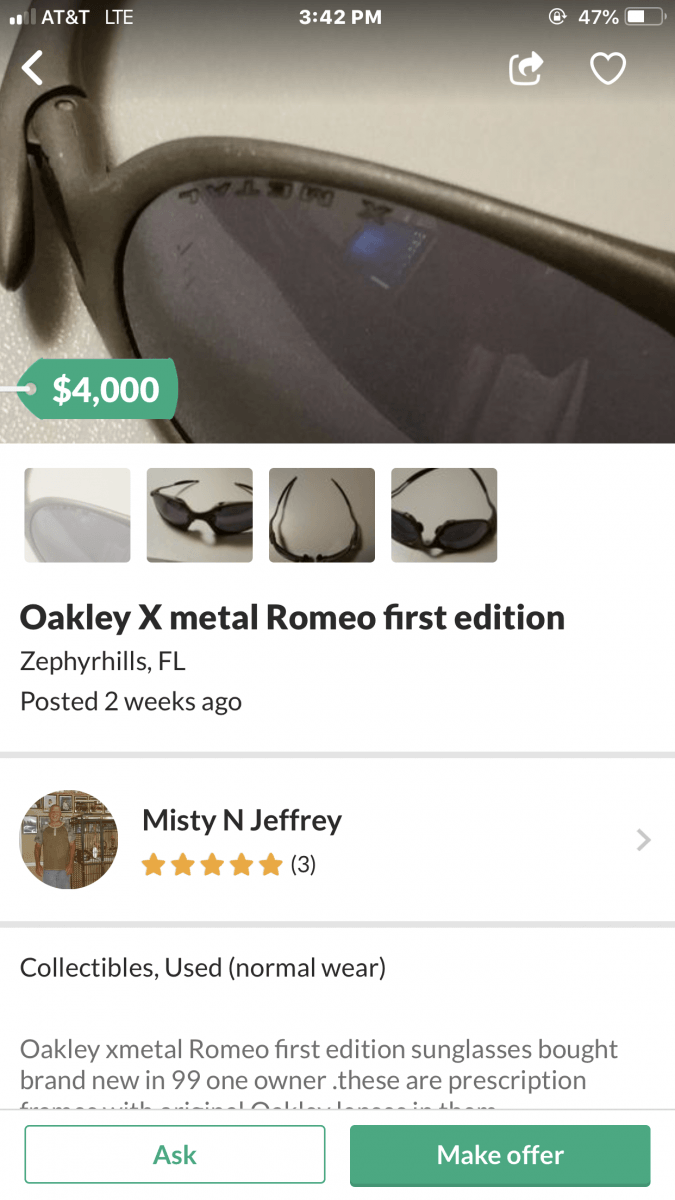Tap the battery indicator in status bar

click(645, 17)
